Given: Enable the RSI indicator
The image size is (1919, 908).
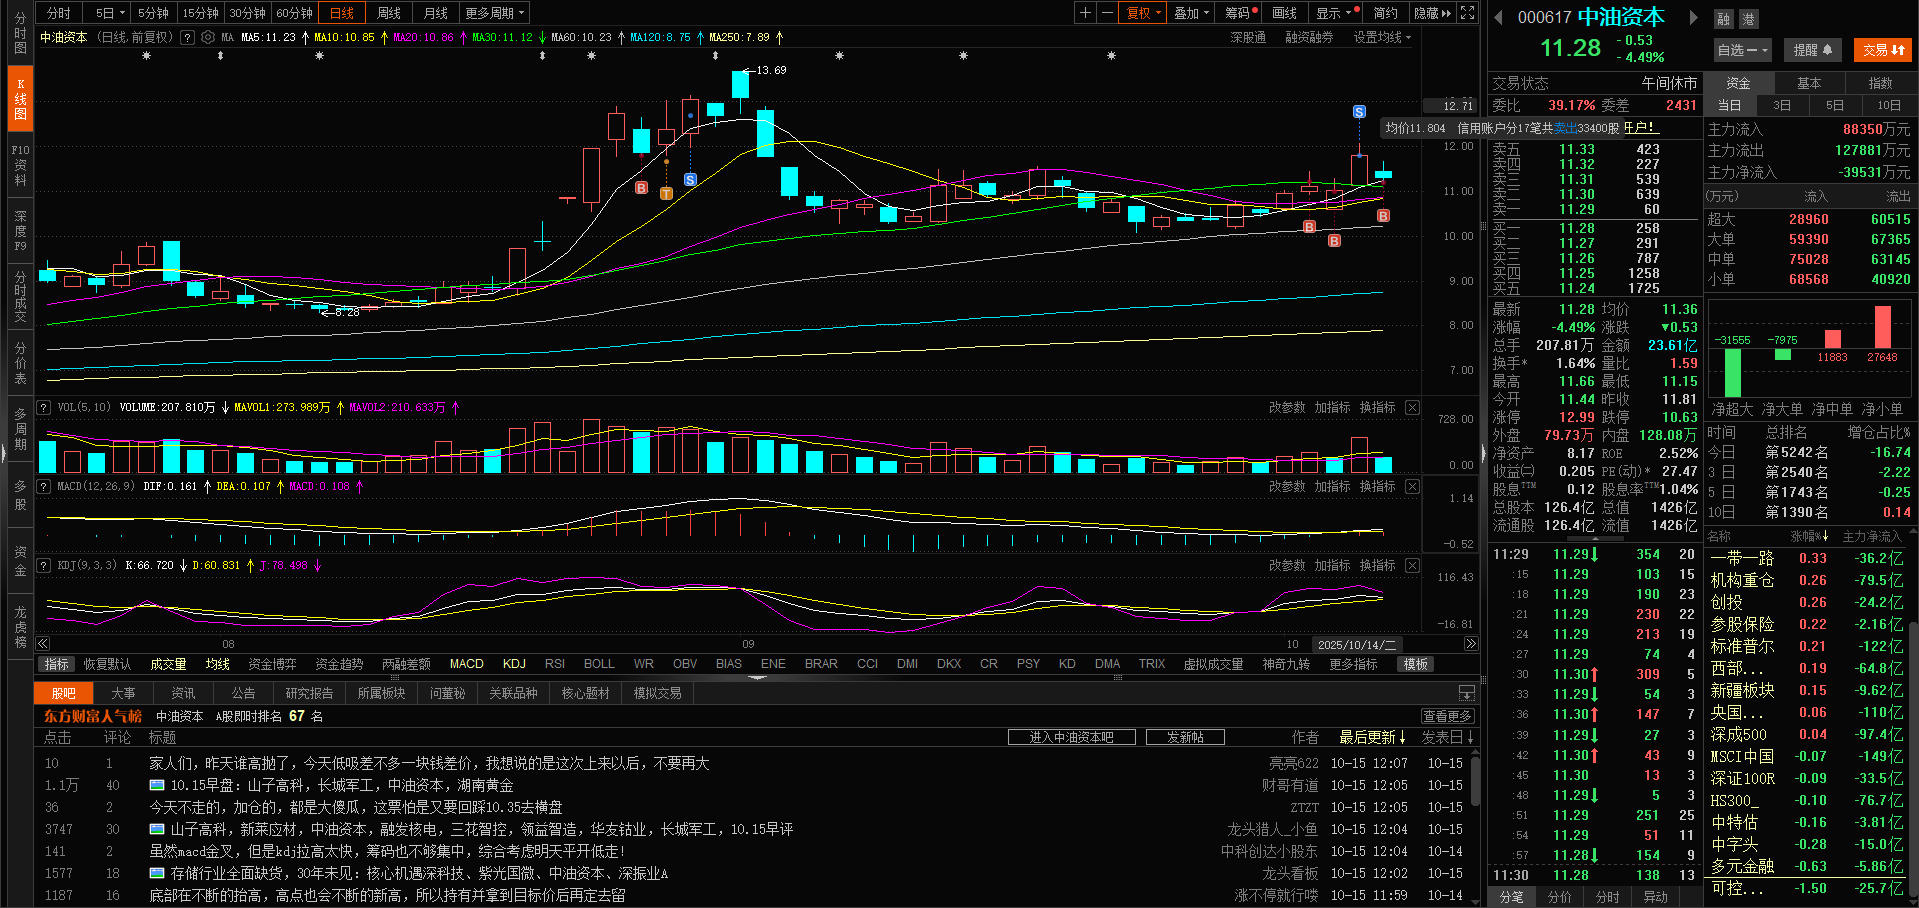Looking at the screenshot, I should [555, 664].
